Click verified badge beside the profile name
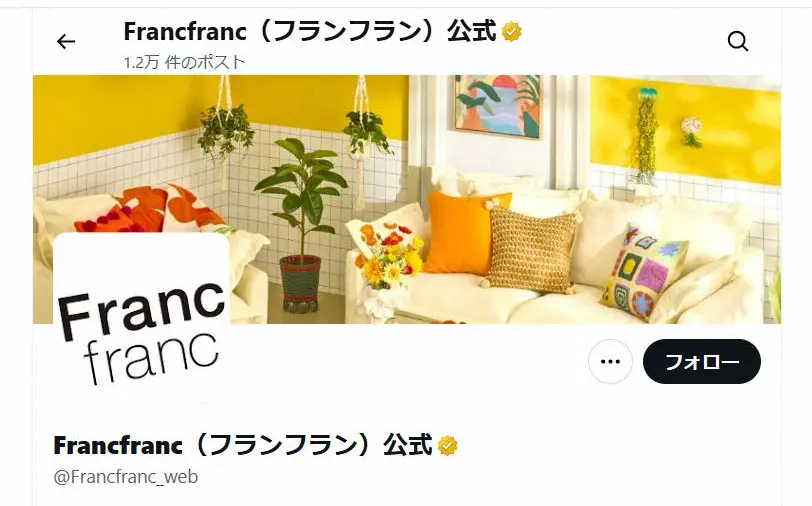Viewport: 812px width, 506px height. (x=447, y=445)
